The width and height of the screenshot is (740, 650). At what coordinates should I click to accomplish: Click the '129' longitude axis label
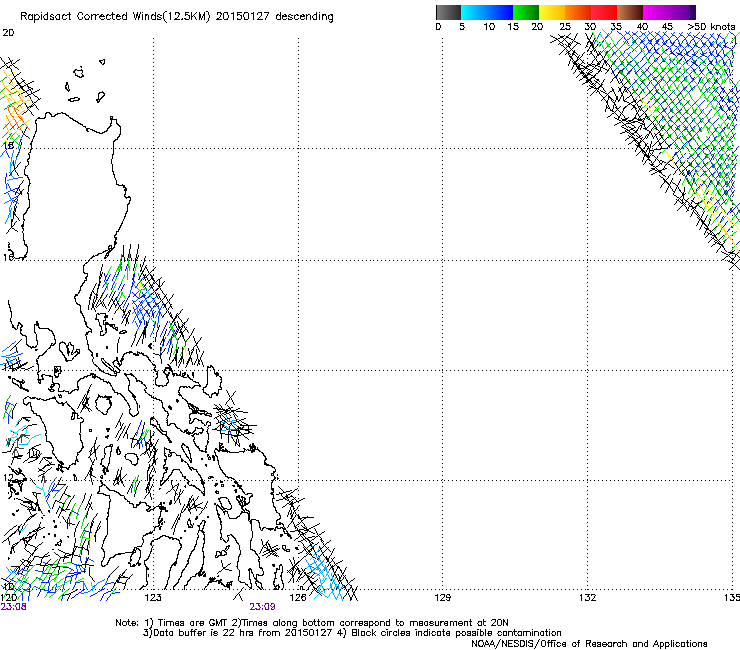pos(442,598)
